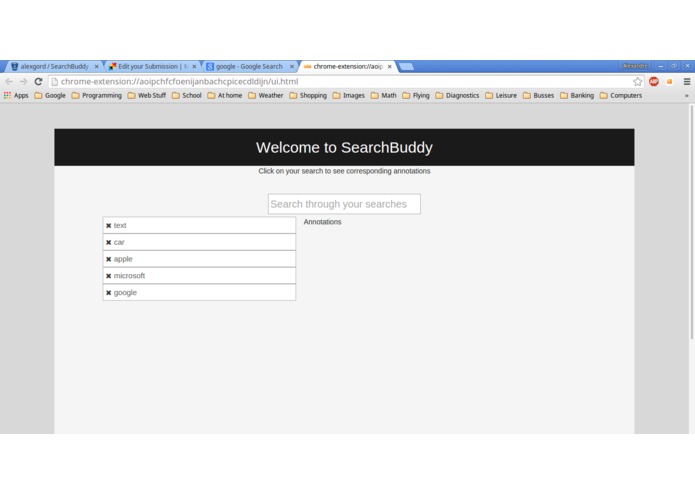Open the Images bookmarks folder

348,95
